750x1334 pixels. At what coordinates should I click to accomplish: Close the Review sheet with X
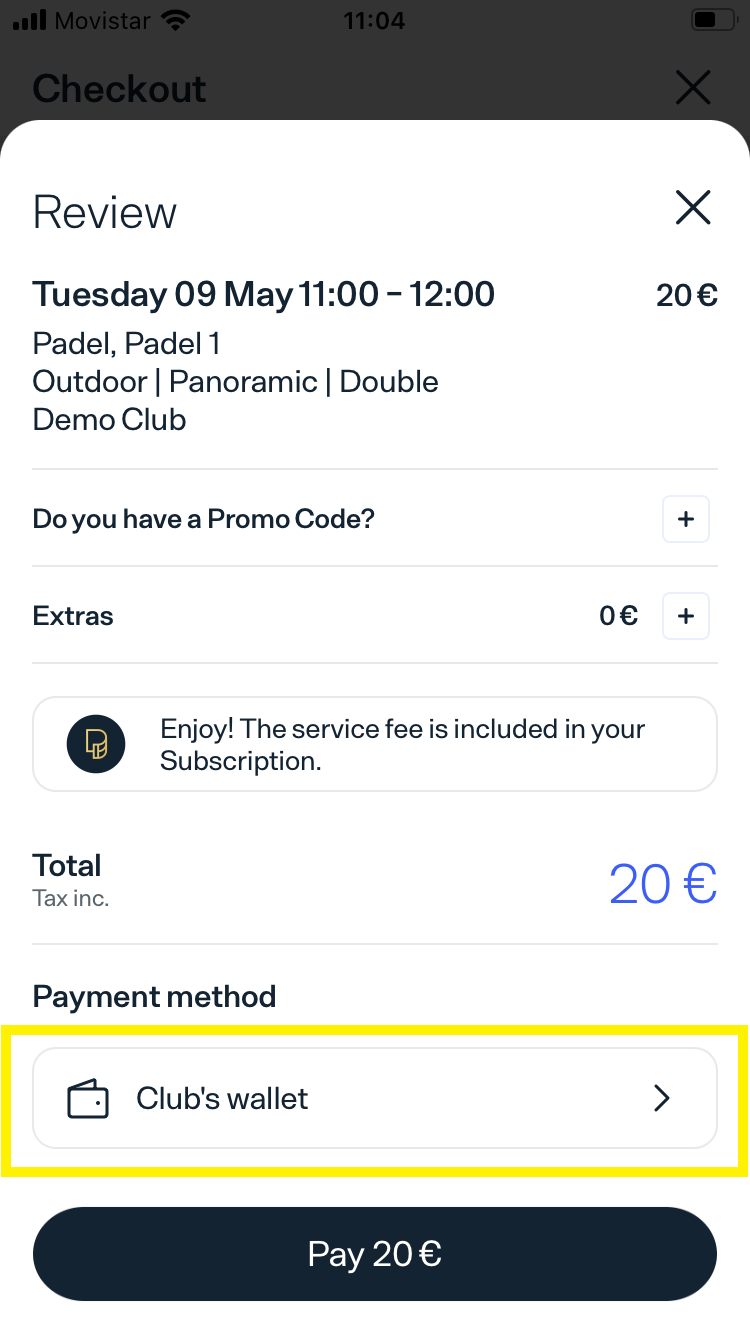click(x=692, y=208)
